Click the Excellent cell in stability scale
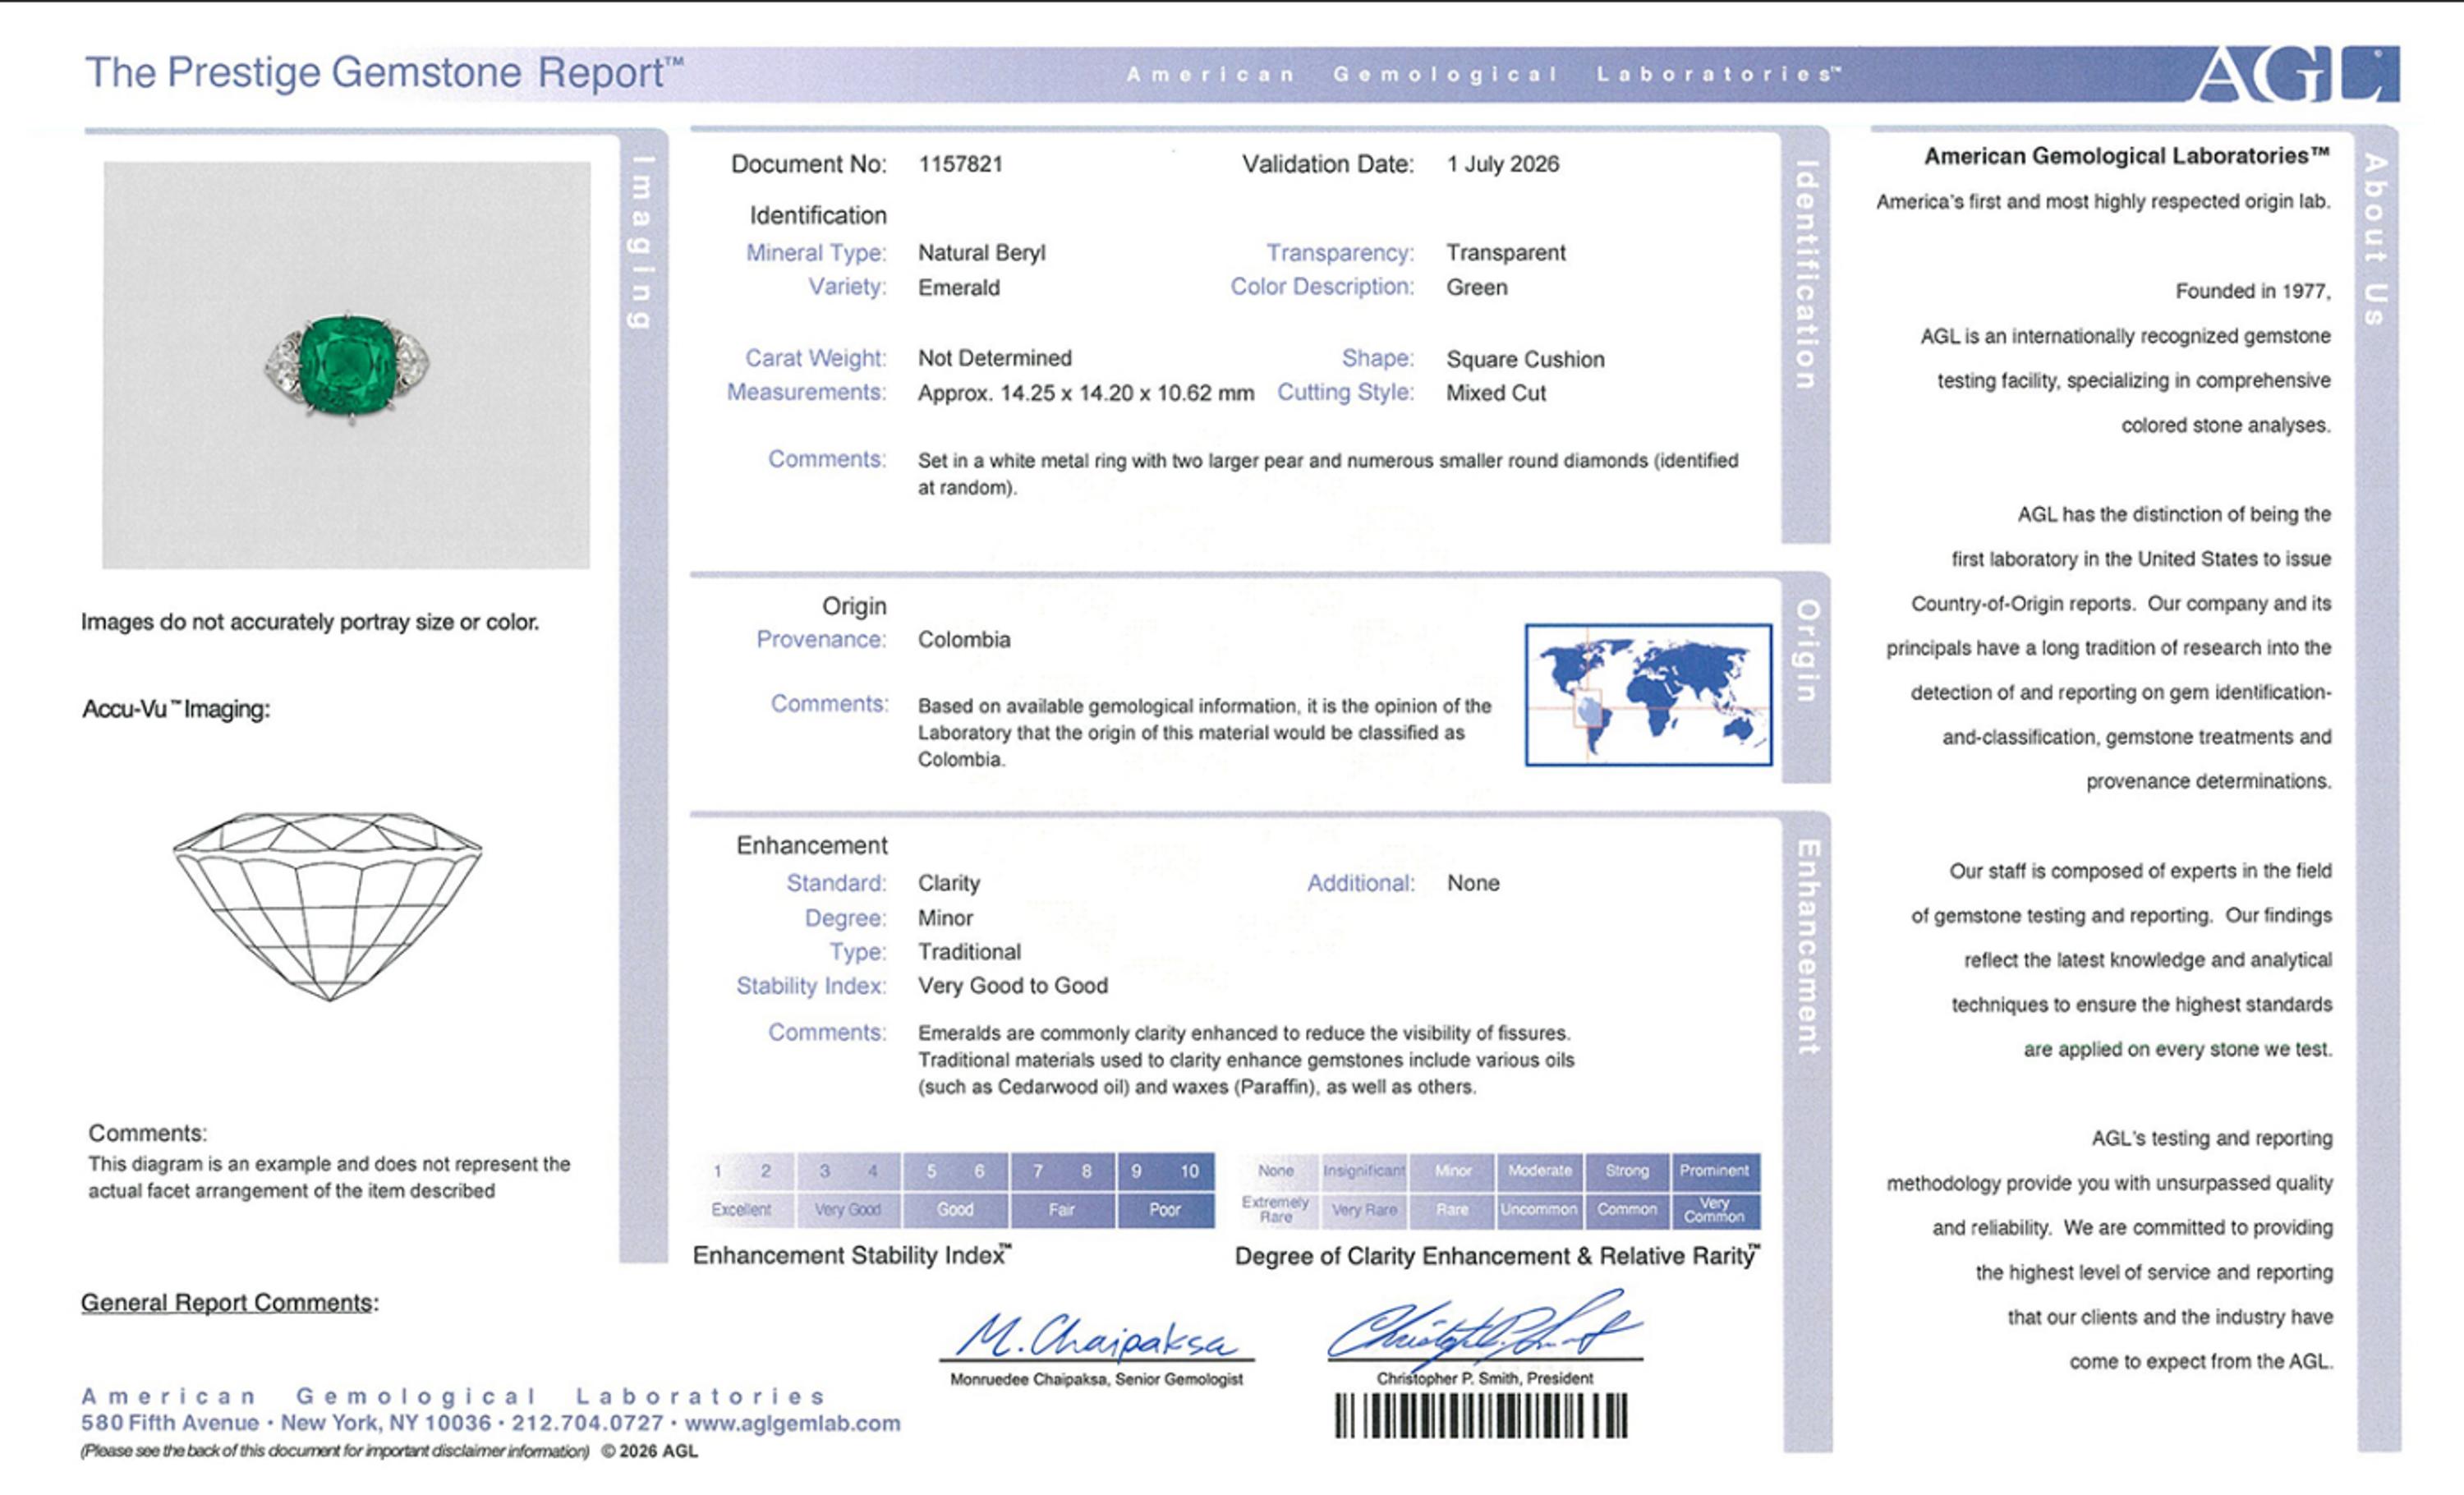This screenshot has width=2464, height=1495. pyautogui.click(x=742, y=1210)
